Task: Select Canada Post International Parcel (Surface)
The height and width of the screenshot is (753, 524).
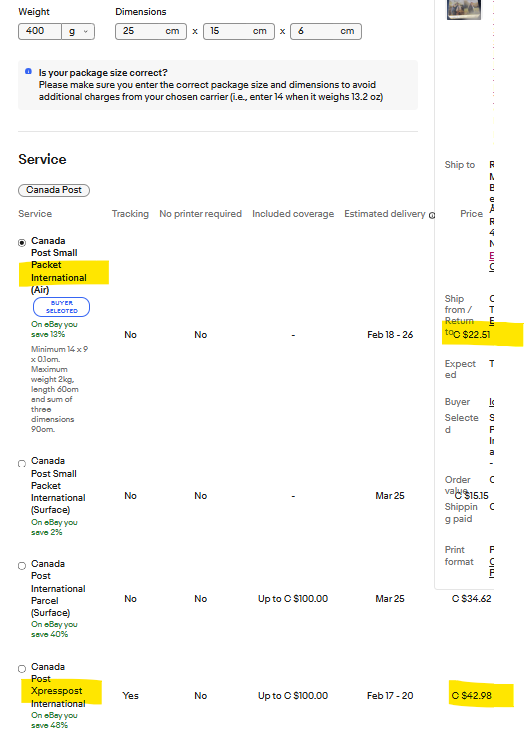Action: (x=22, y=566)
